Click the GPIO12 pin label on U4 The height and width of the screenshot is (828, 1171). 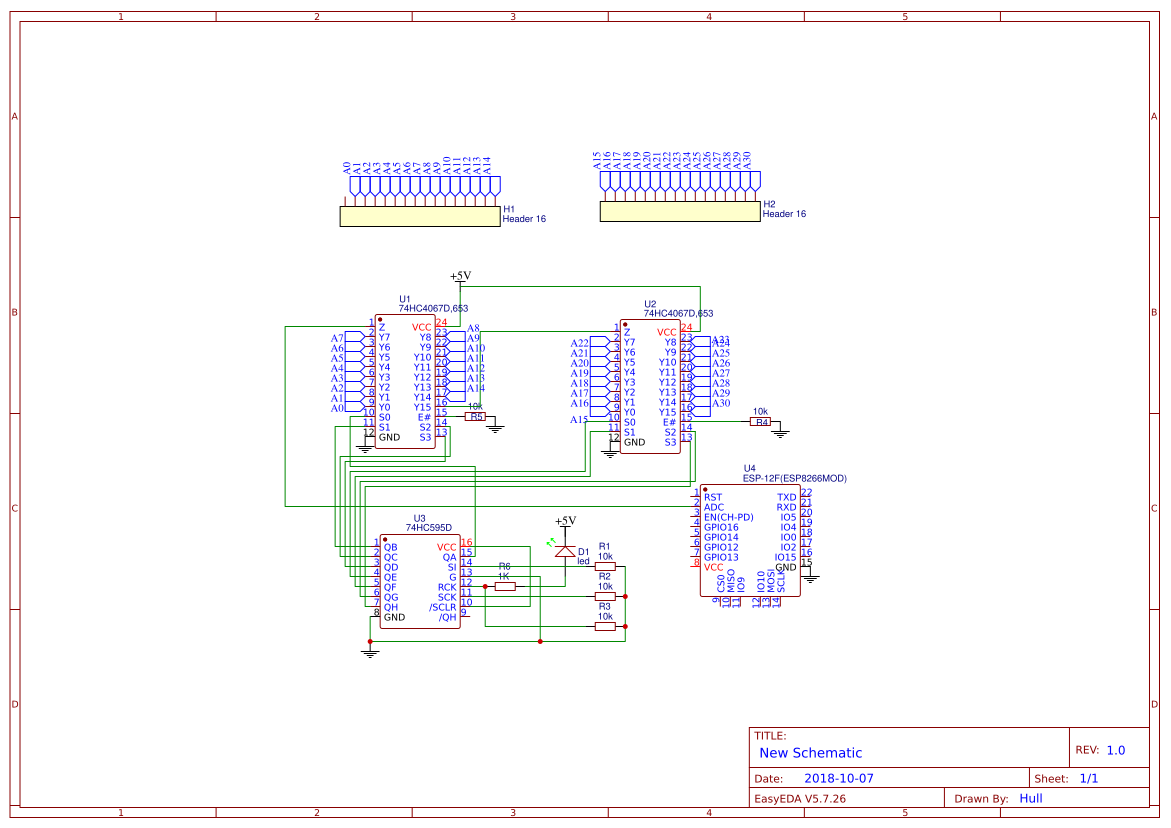pos(721,547)
